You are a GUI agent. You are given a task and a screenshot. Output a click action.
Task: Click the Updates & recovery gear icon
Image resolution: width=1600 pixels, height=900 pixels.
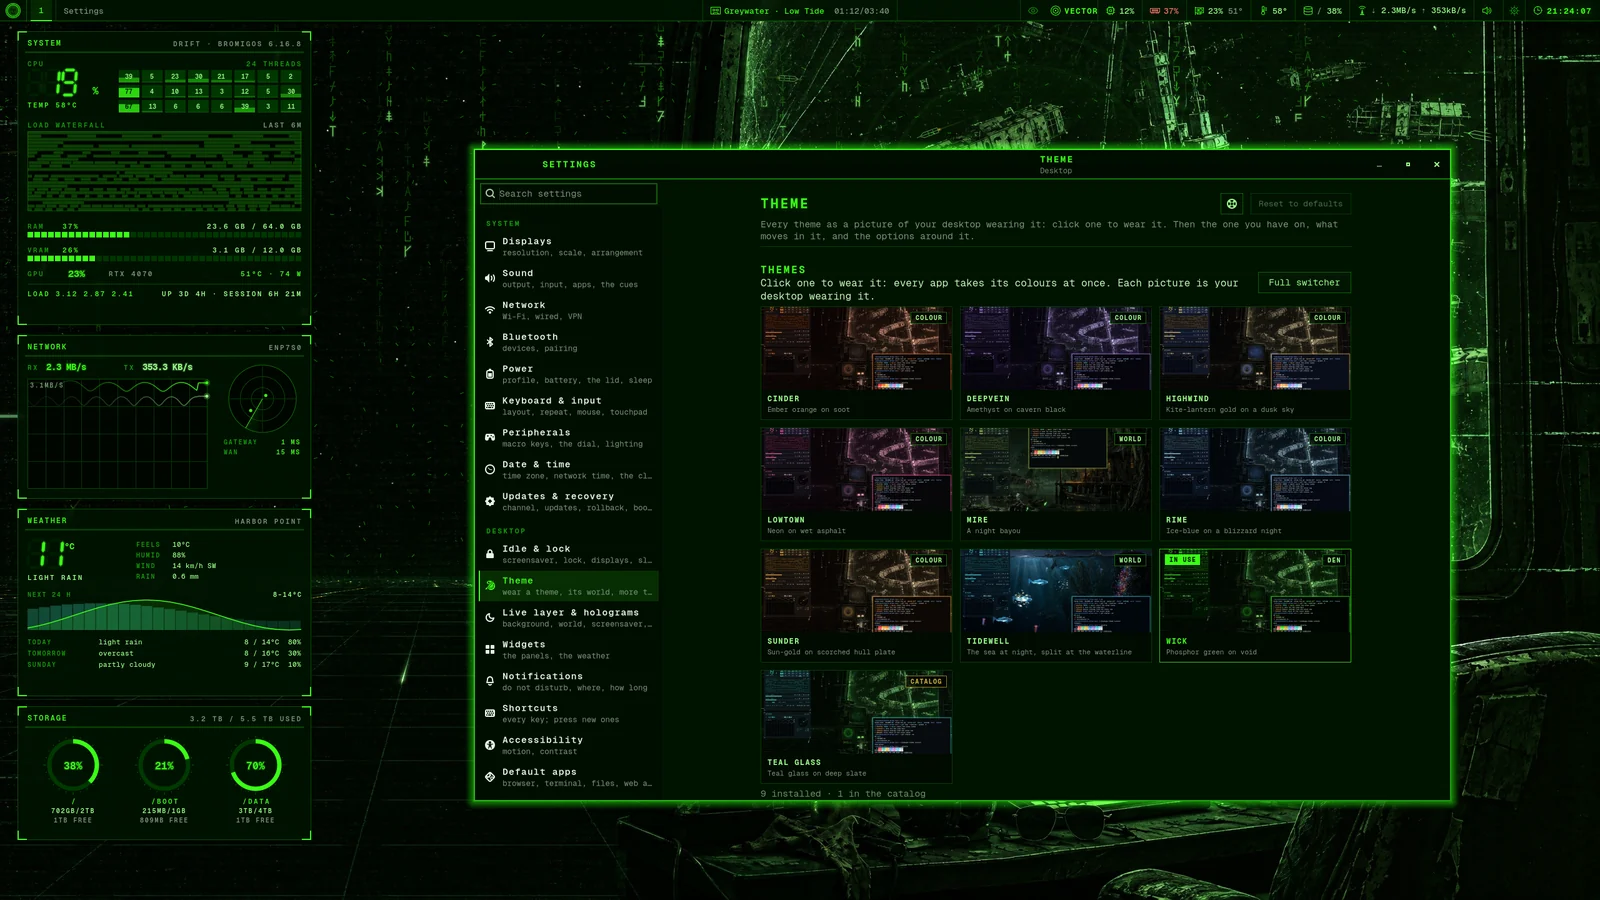490,501
